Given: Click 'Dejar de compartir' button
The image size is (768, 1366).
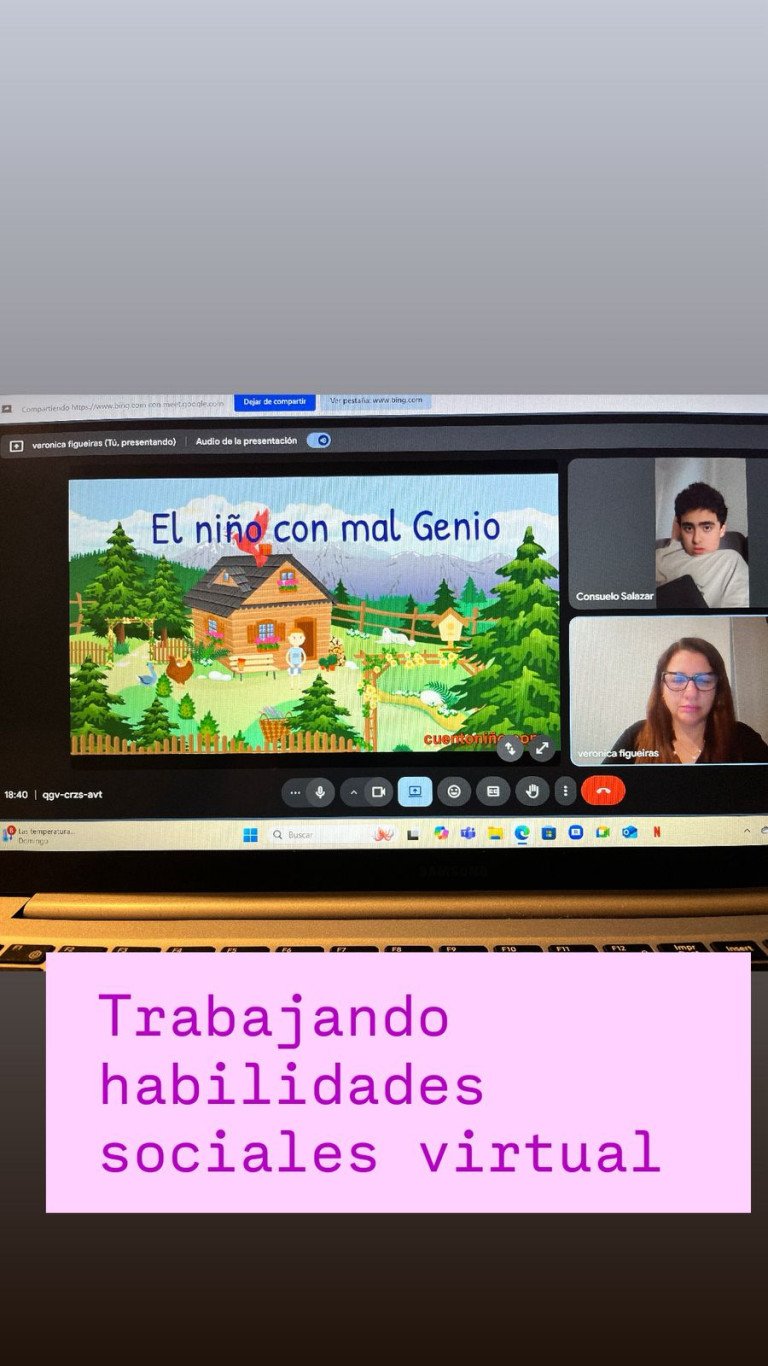Looking at the screenshot, I should coord(274,402).
